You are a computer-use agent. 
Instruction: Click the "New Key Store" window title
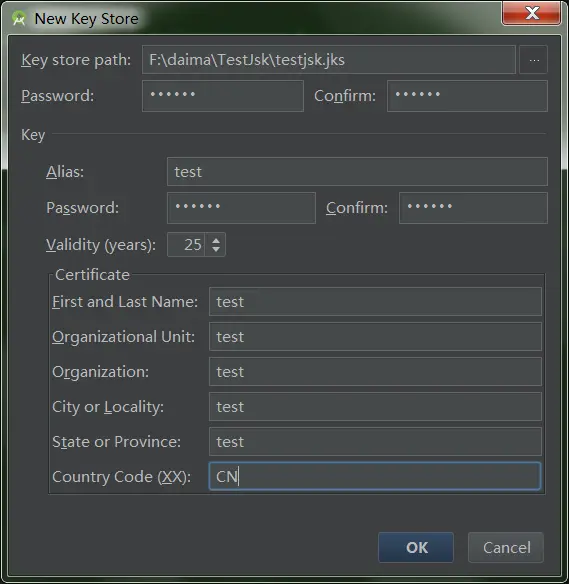[x=86, y=19]
